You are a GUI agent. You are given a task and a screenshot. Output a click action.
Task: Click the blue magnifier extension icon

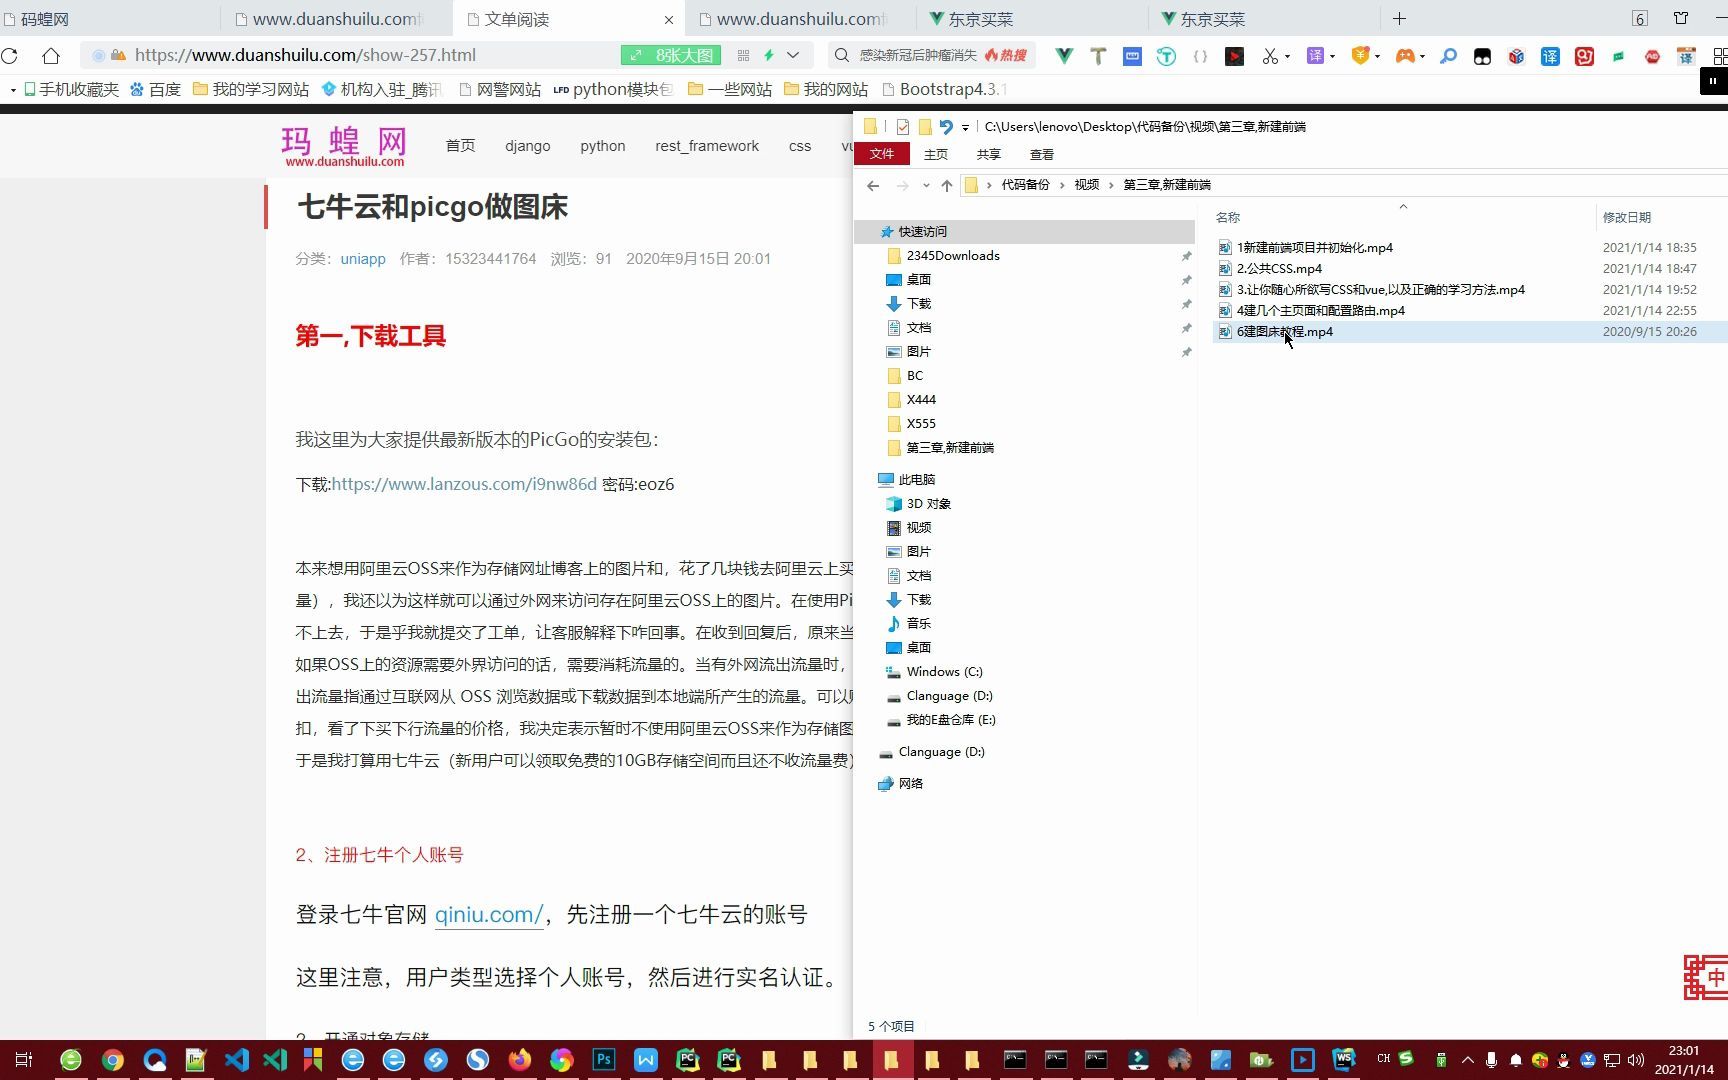coord(1448,56)
